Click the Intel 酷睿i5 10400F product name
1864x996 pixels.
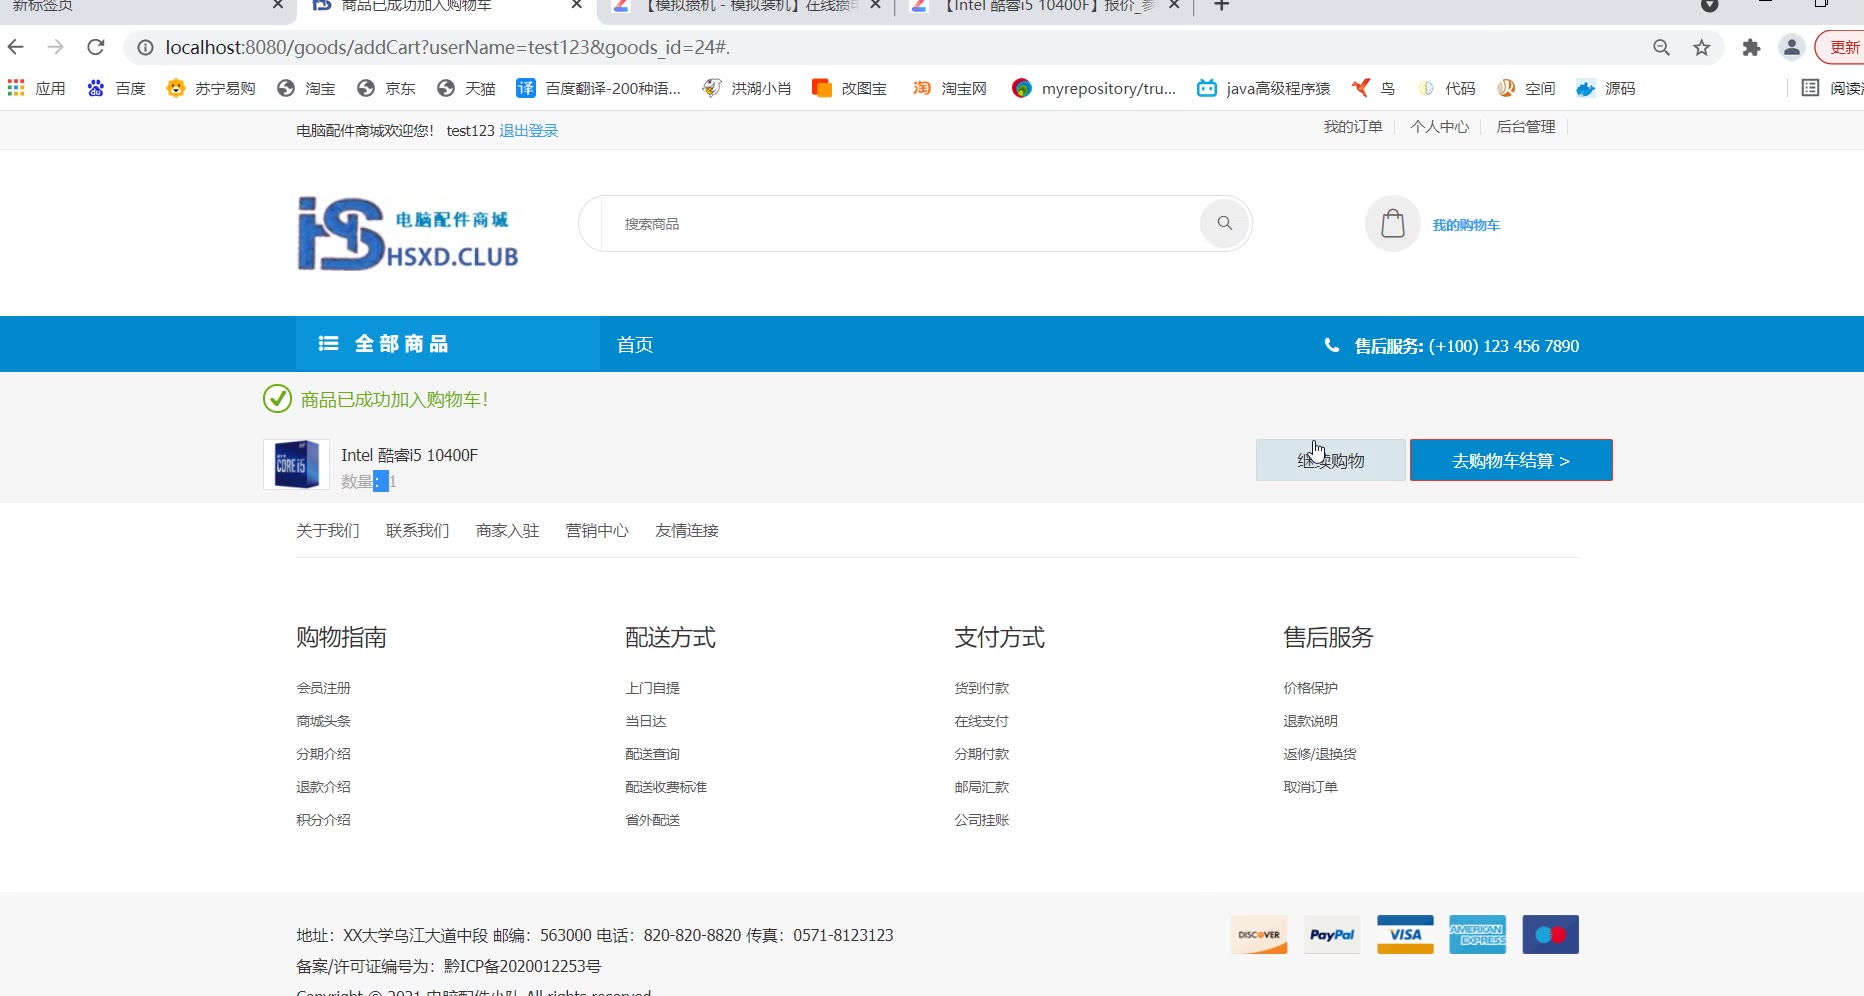(x=410, y=455)
